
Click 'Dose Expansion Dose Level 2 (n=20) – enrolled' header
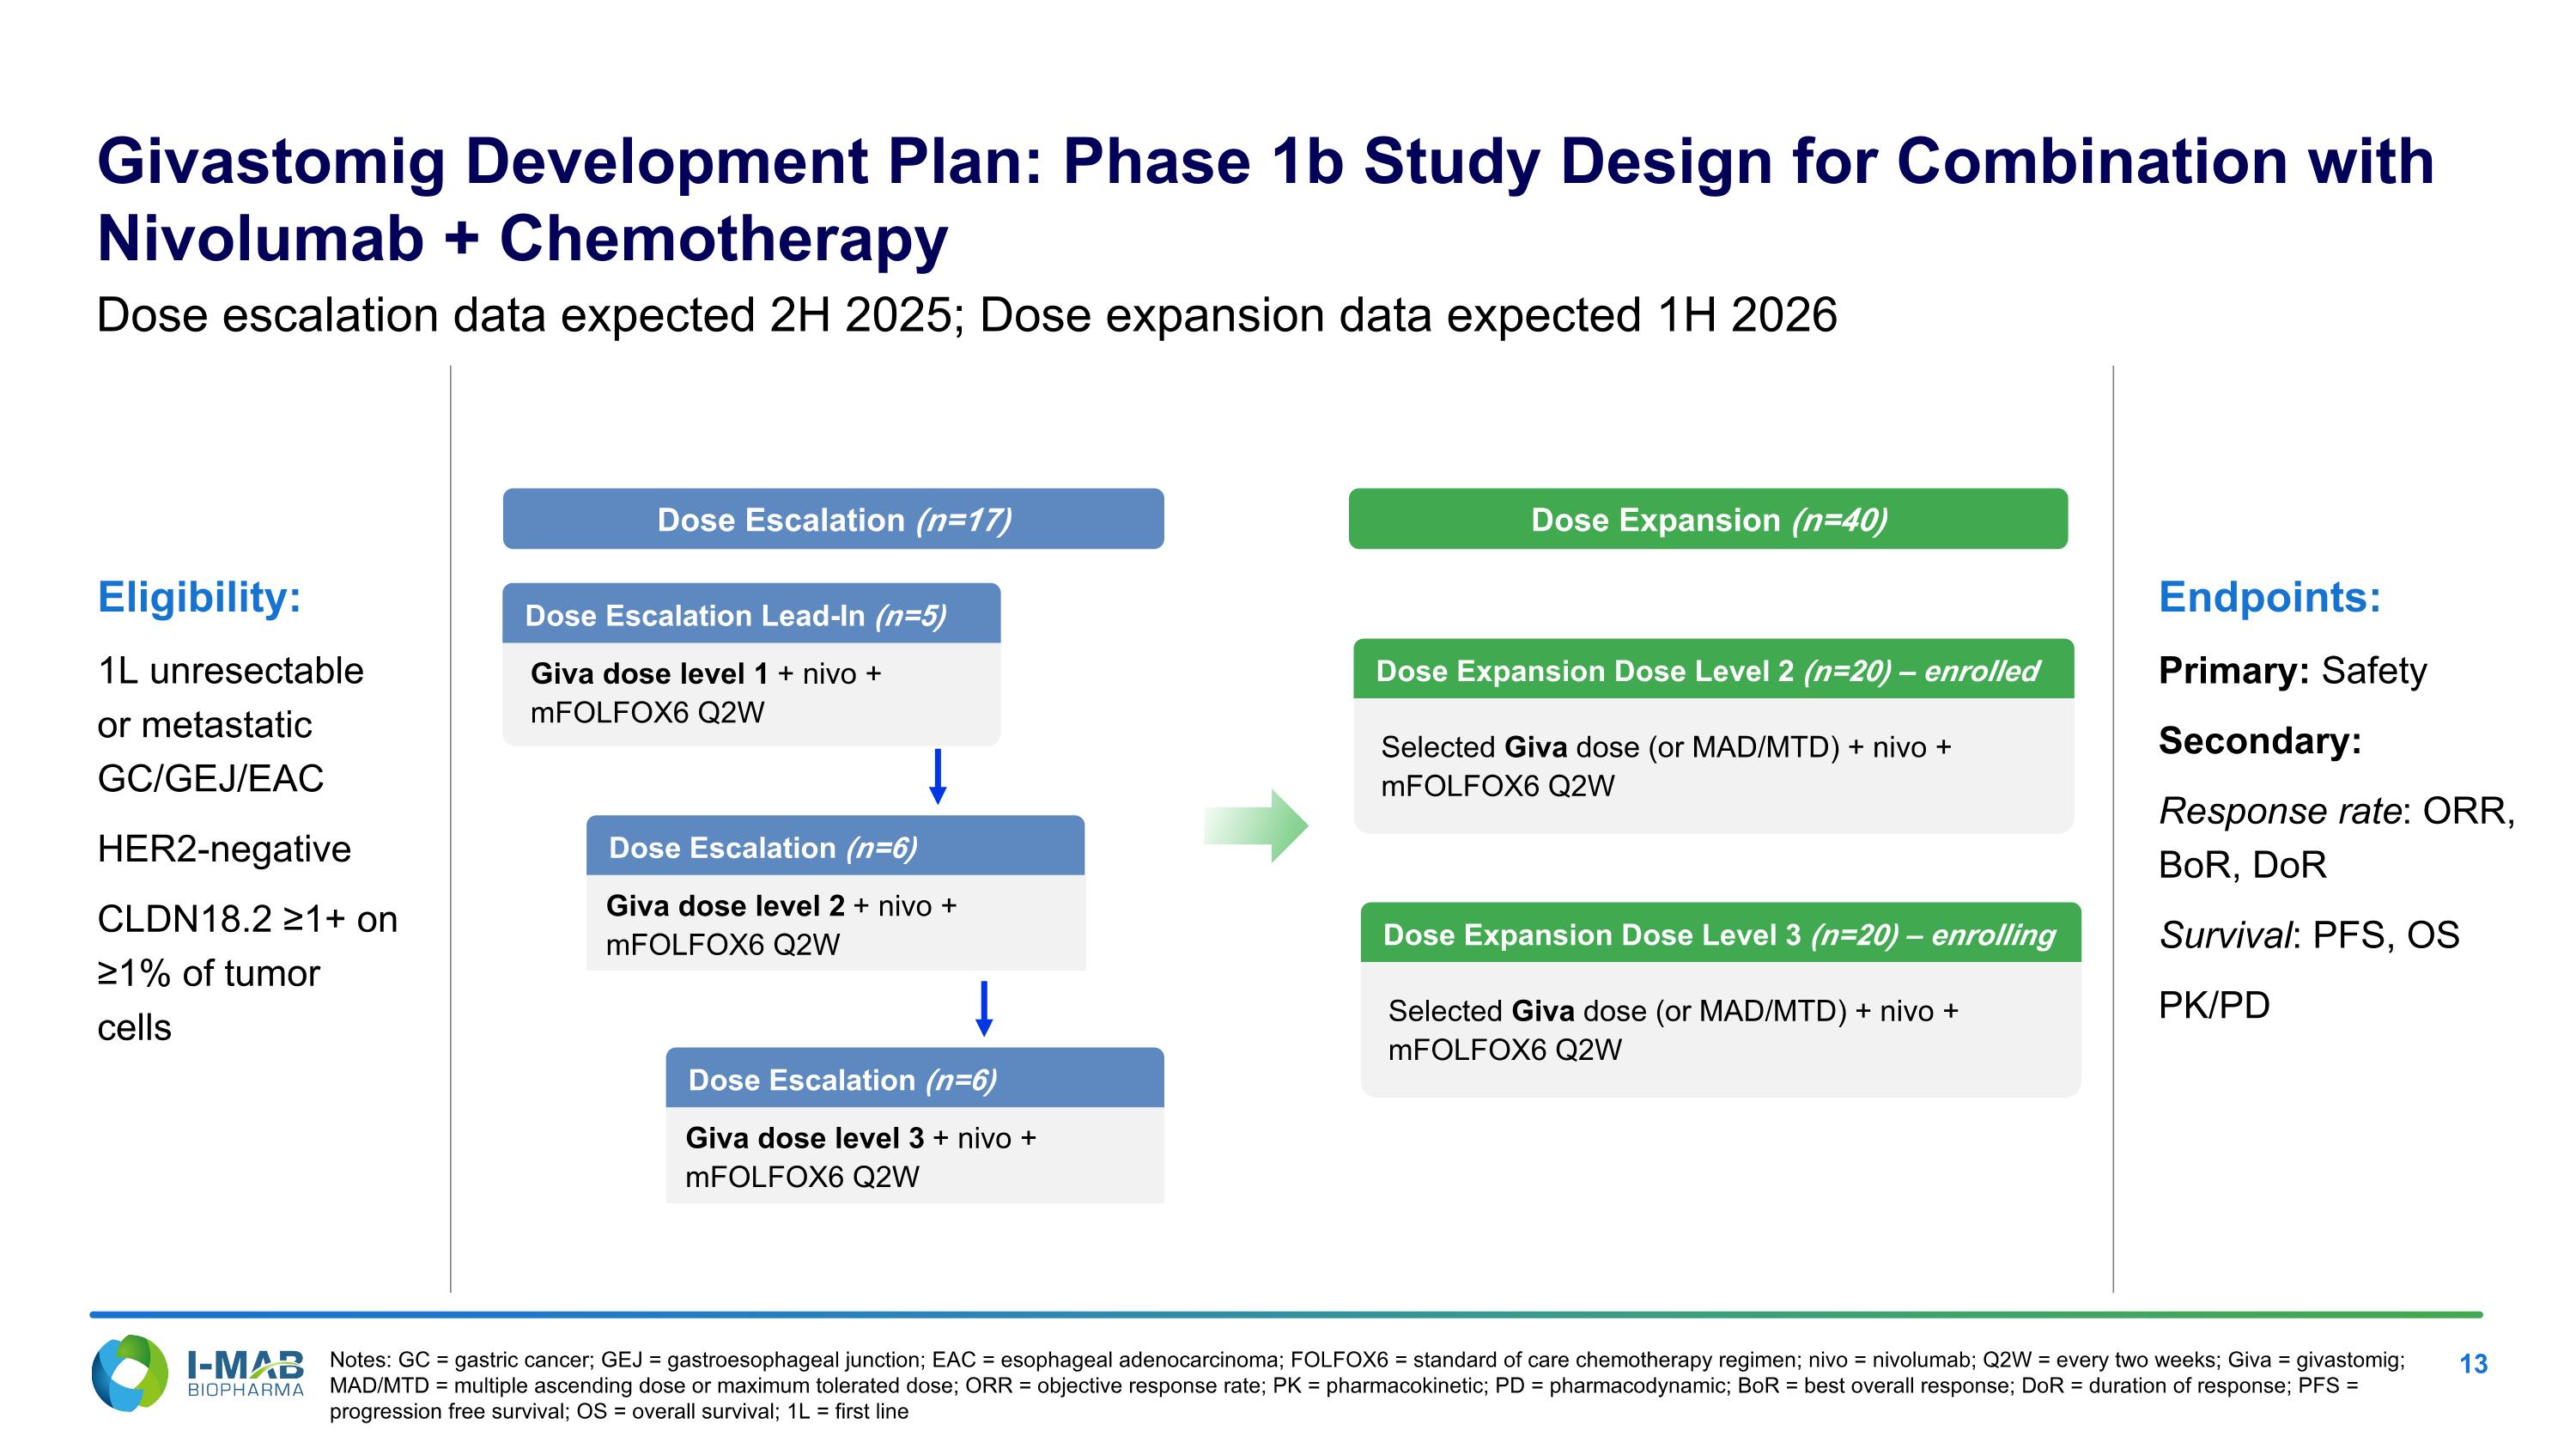(1713, 669)
